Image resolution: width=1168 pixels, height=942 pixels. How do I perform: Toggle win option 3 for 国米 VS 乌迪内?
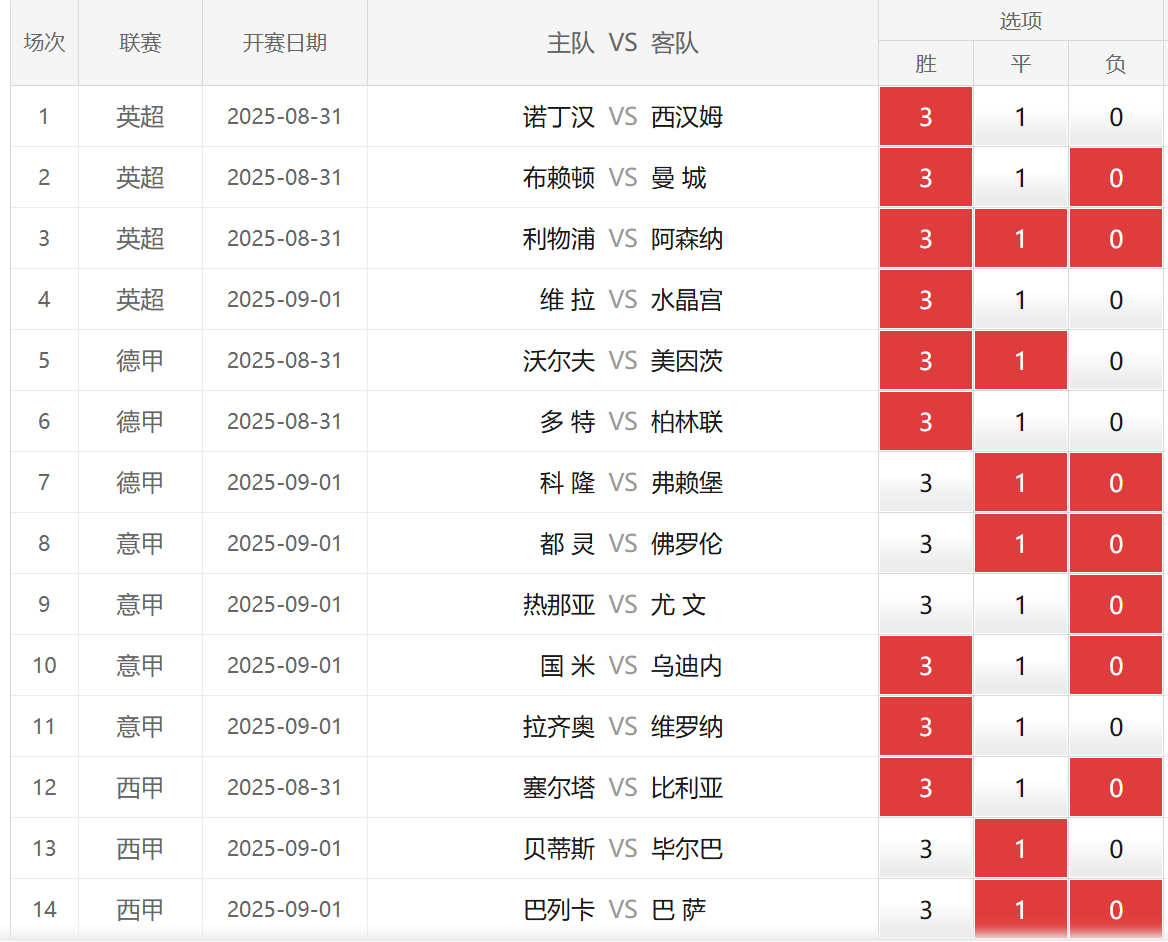coord(925,666)
